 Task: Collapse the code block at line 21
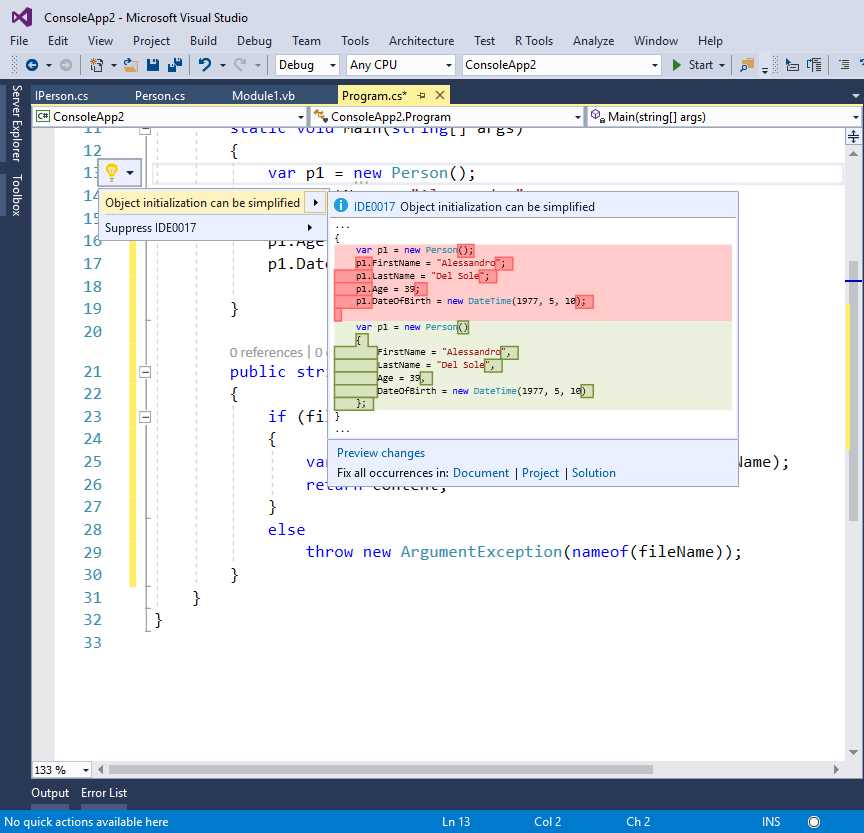(x=144, y=371)
